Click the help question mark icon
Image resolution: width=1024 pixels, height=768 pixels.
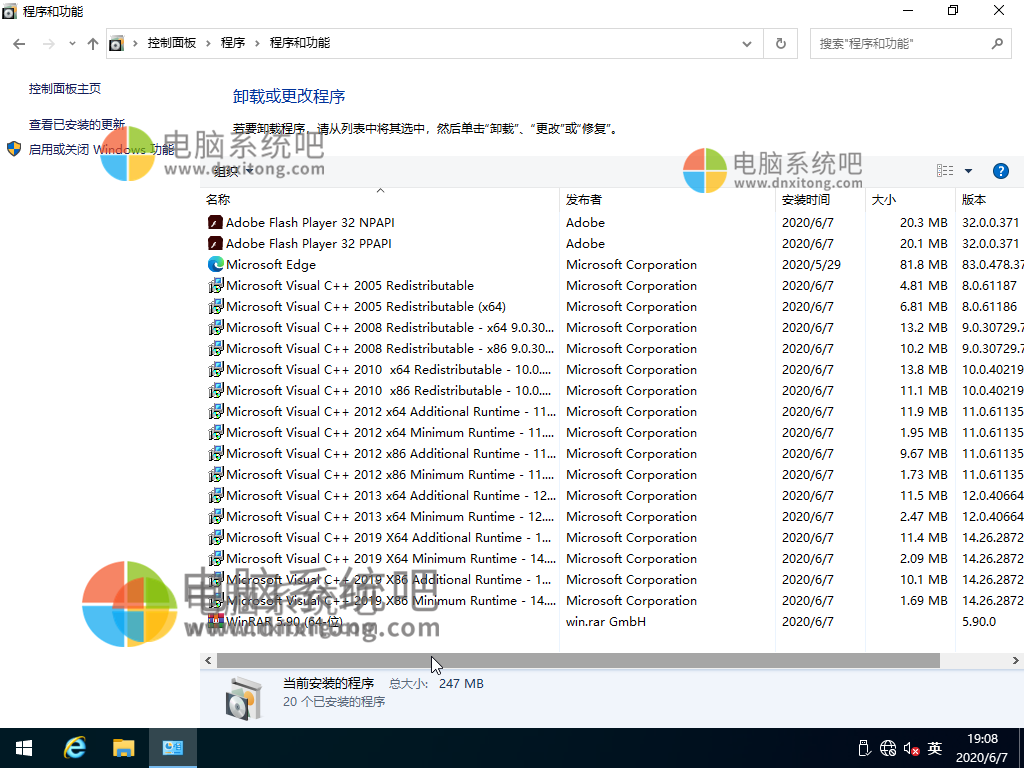pyautogui.click(x=1001, y=170)
